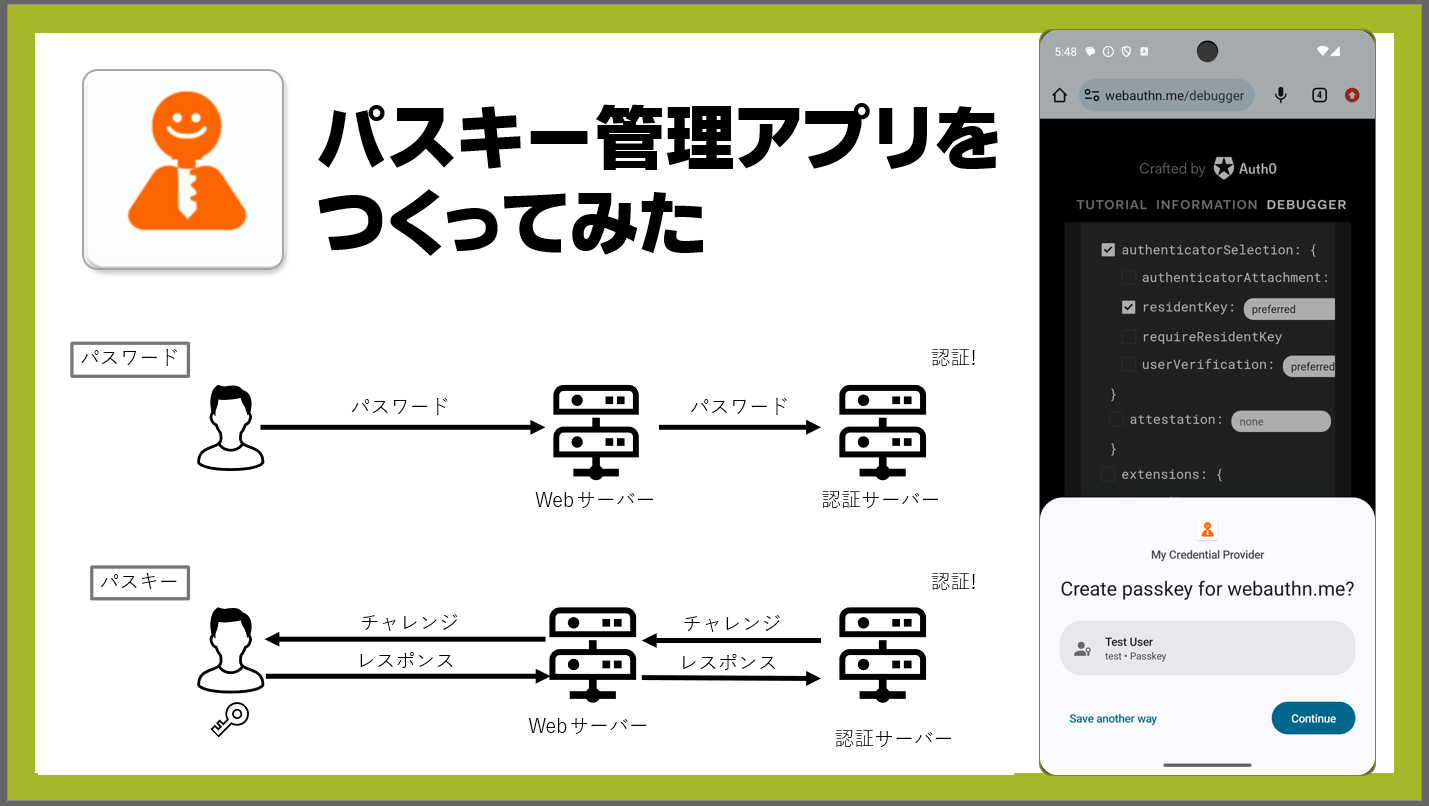Click the Web server icon in the password diagram
This screenshot has width=1429, height=806.
(595, 432)
